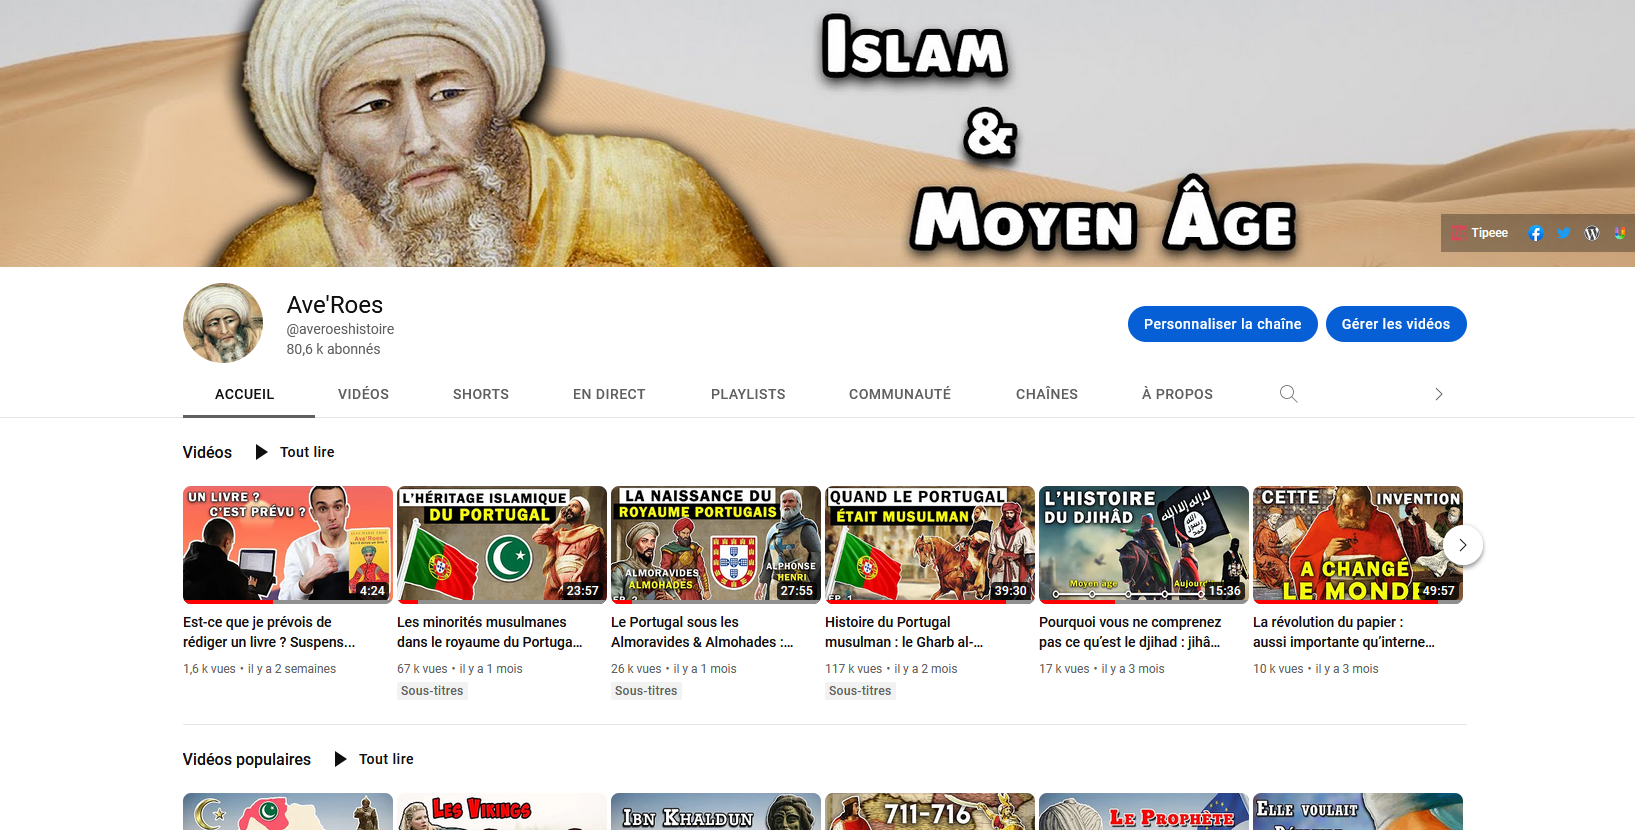Open 'Un livre ? C'est prévu ?' thumbnail

[x=287, y=544]
